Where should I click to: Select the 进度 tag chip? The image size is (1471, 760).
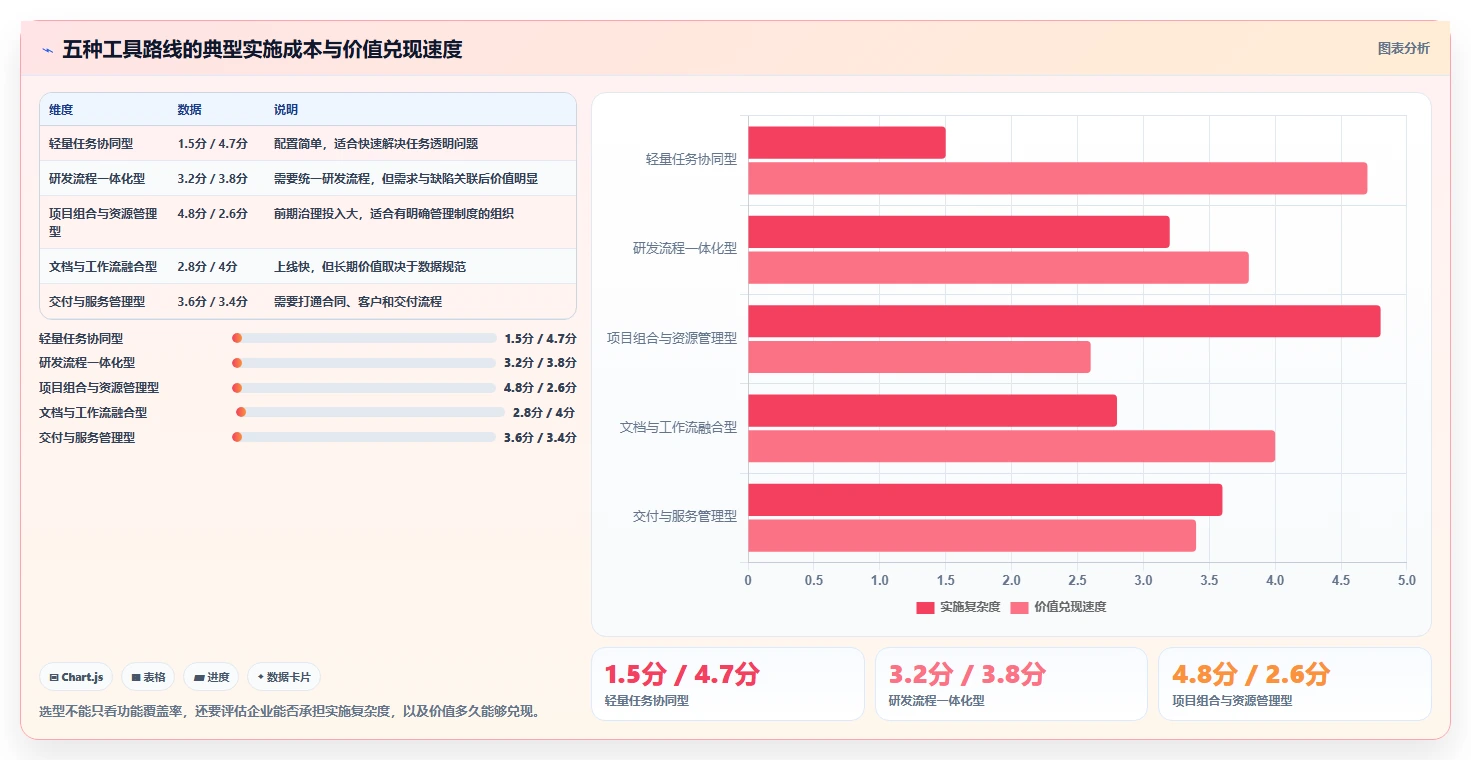tap(211, 677)
